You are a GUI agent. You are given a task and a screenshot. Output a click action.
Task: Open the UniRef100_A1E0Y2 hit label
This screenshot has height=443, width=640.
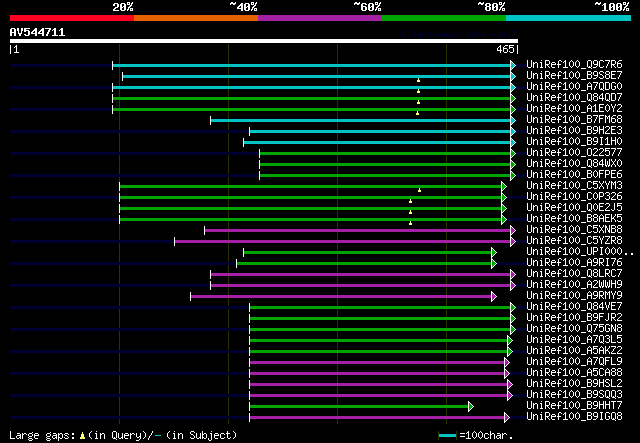point(574,109)
